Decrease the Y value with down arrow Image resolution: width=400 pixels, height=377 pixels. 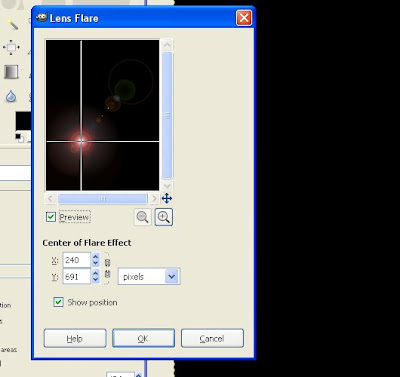(x=96, y=280)
